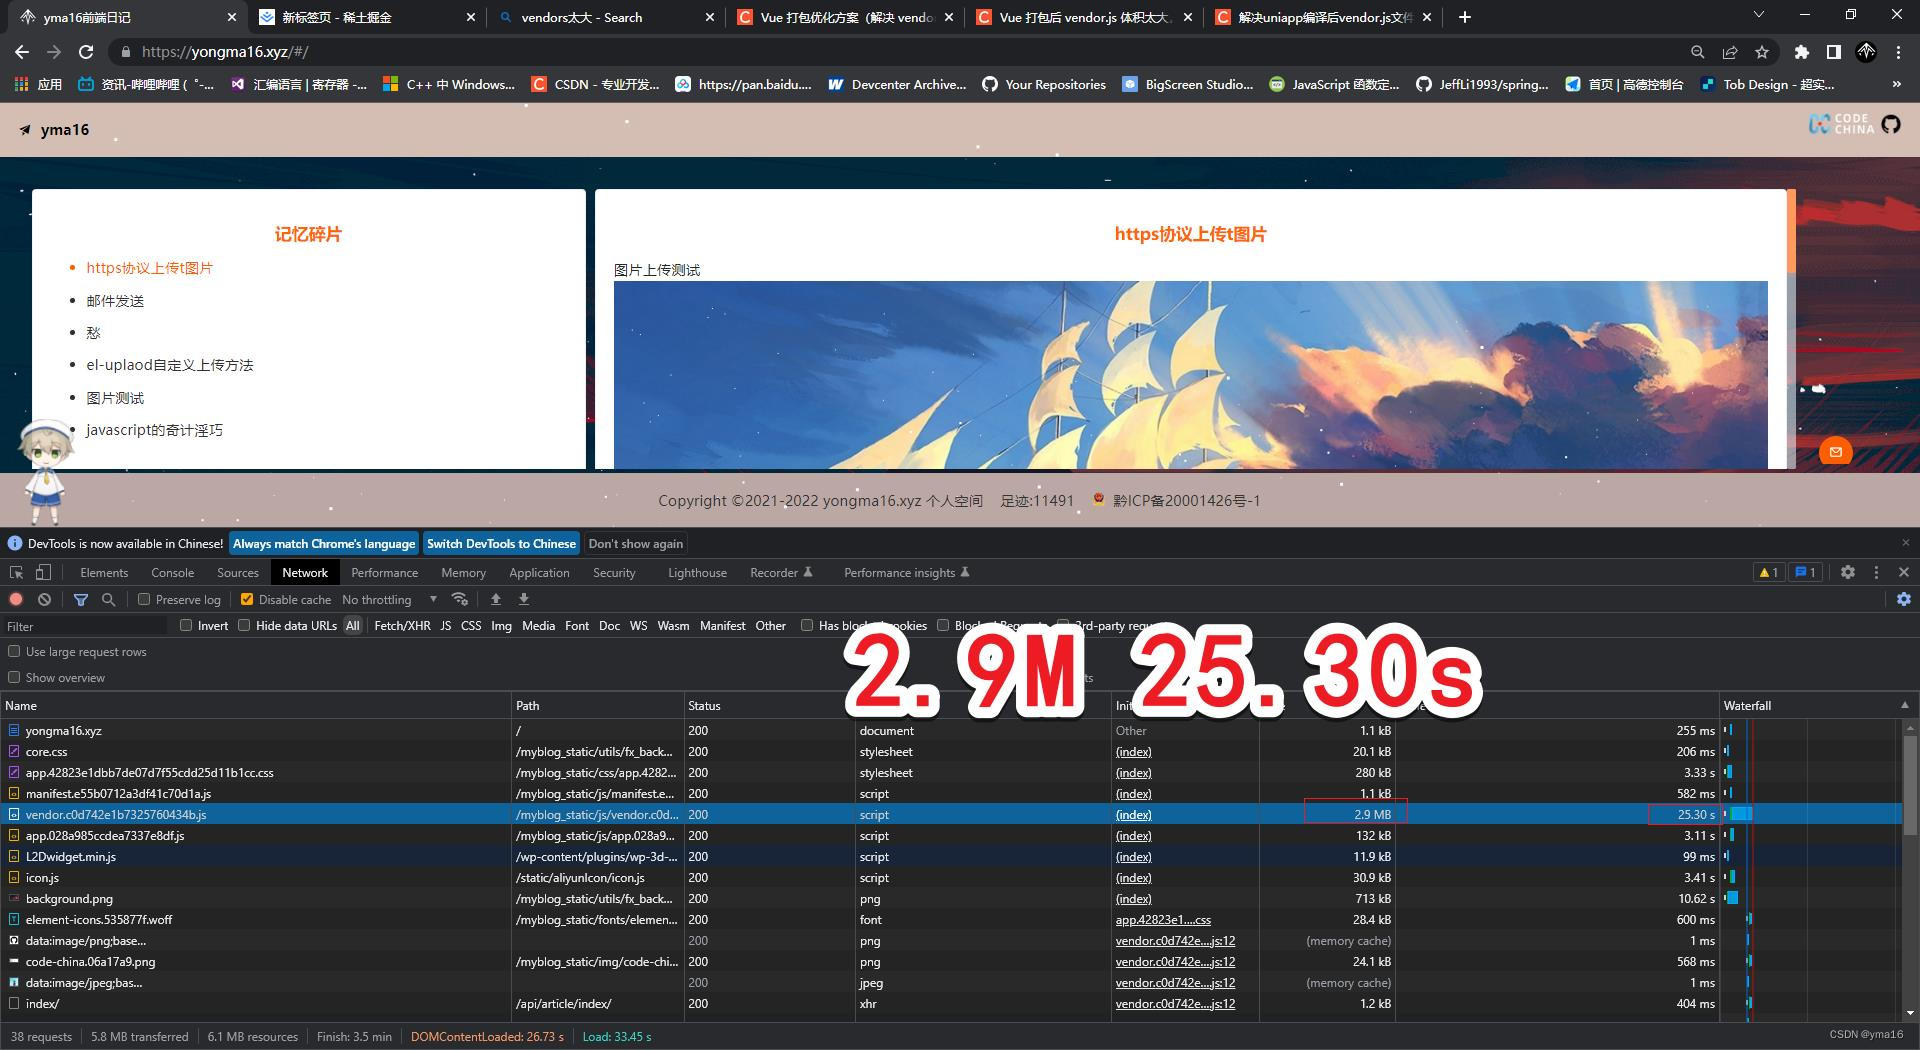Open the Your Repositories bookmark
1920x1050 pixels.
pos(1044,85)
